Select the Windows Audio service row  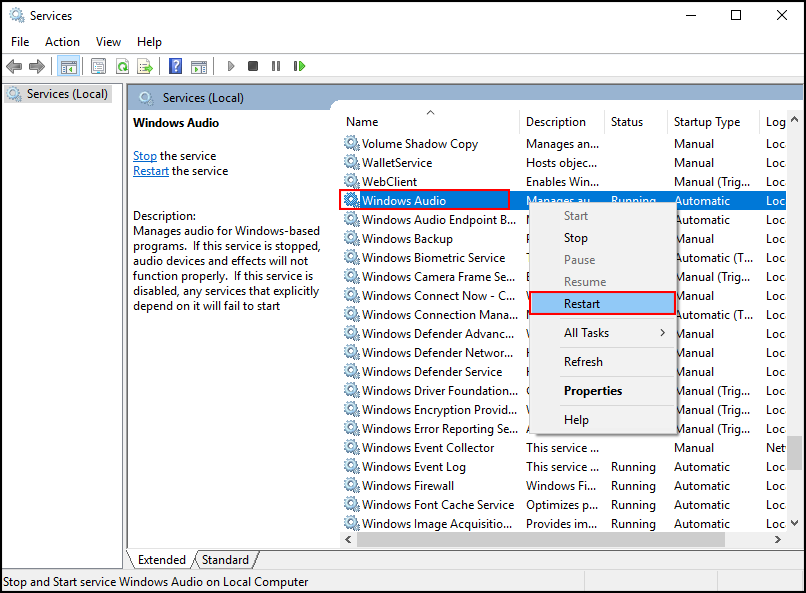click(x=563, y=200)
